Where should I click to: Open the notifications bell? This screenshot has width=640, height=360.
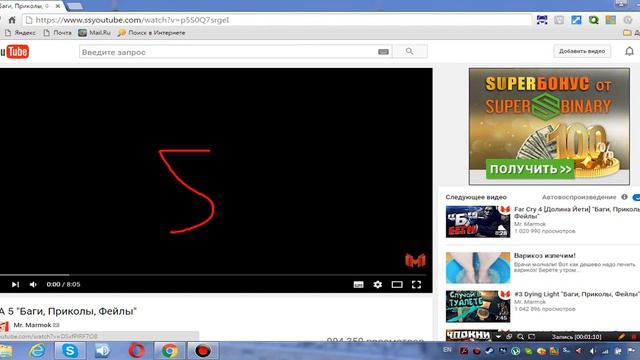(x=629, y=51)
